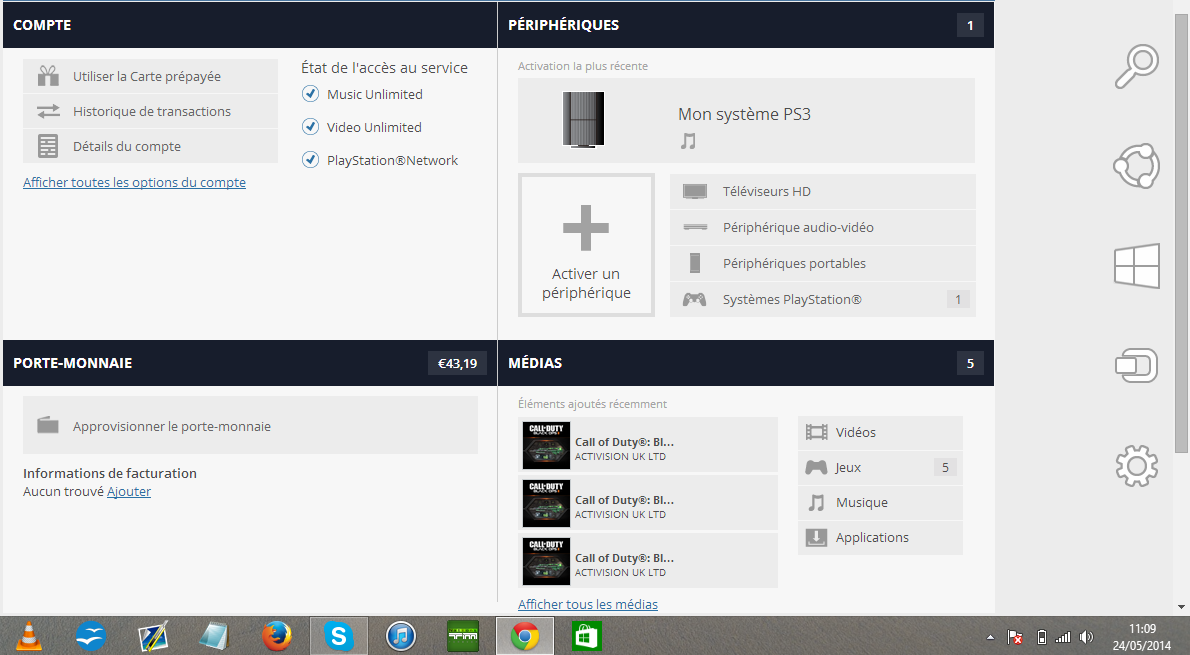Open Détails du compte
The image size is (1190, 655).
pyautogui.click(x=150, y=146)
